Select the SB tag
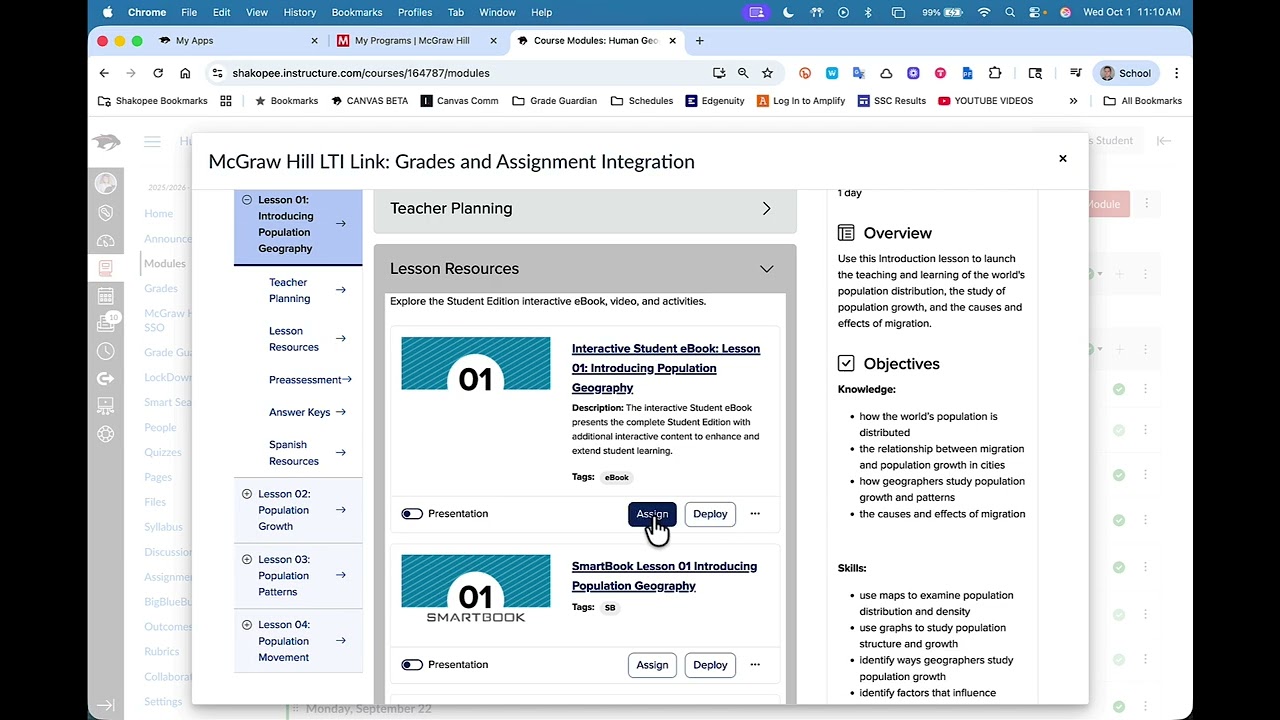 point(610,608)
